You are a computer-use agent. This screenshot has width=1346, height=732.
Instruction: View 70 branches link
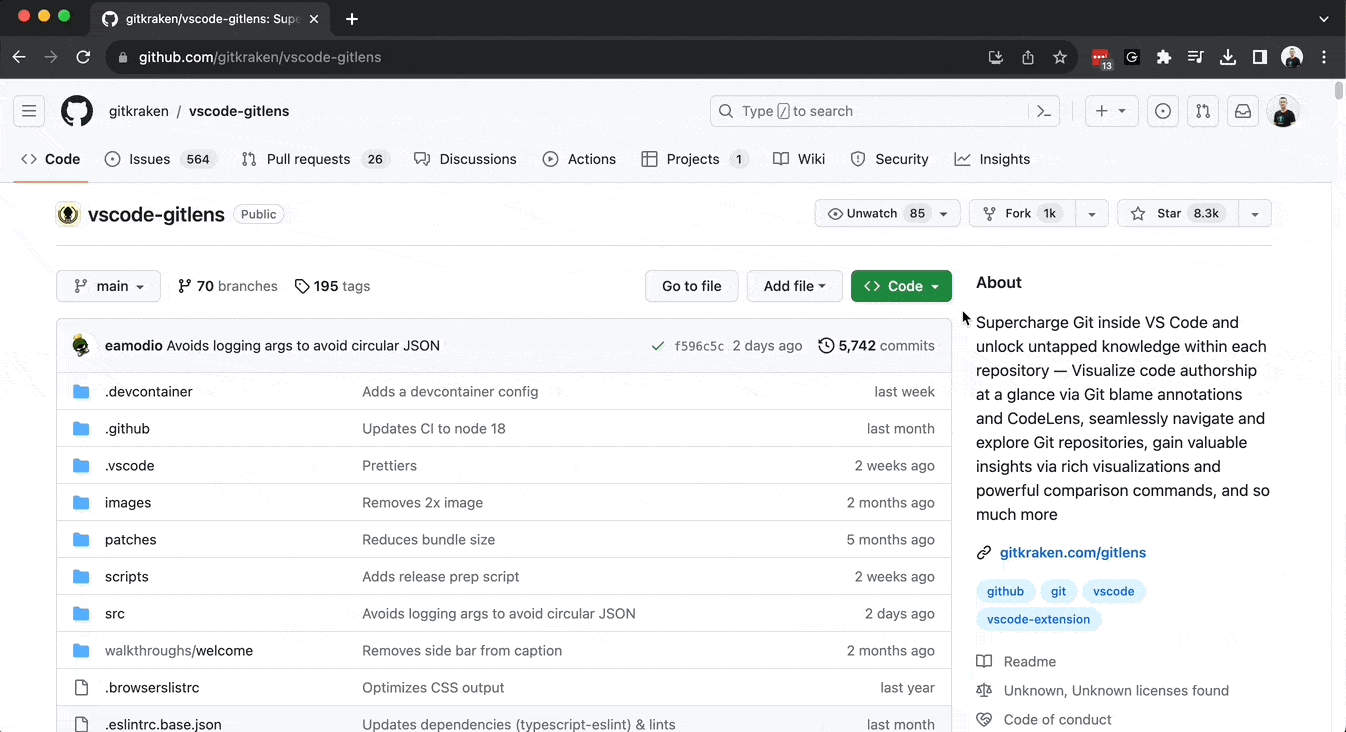click(x=228, y=286)
